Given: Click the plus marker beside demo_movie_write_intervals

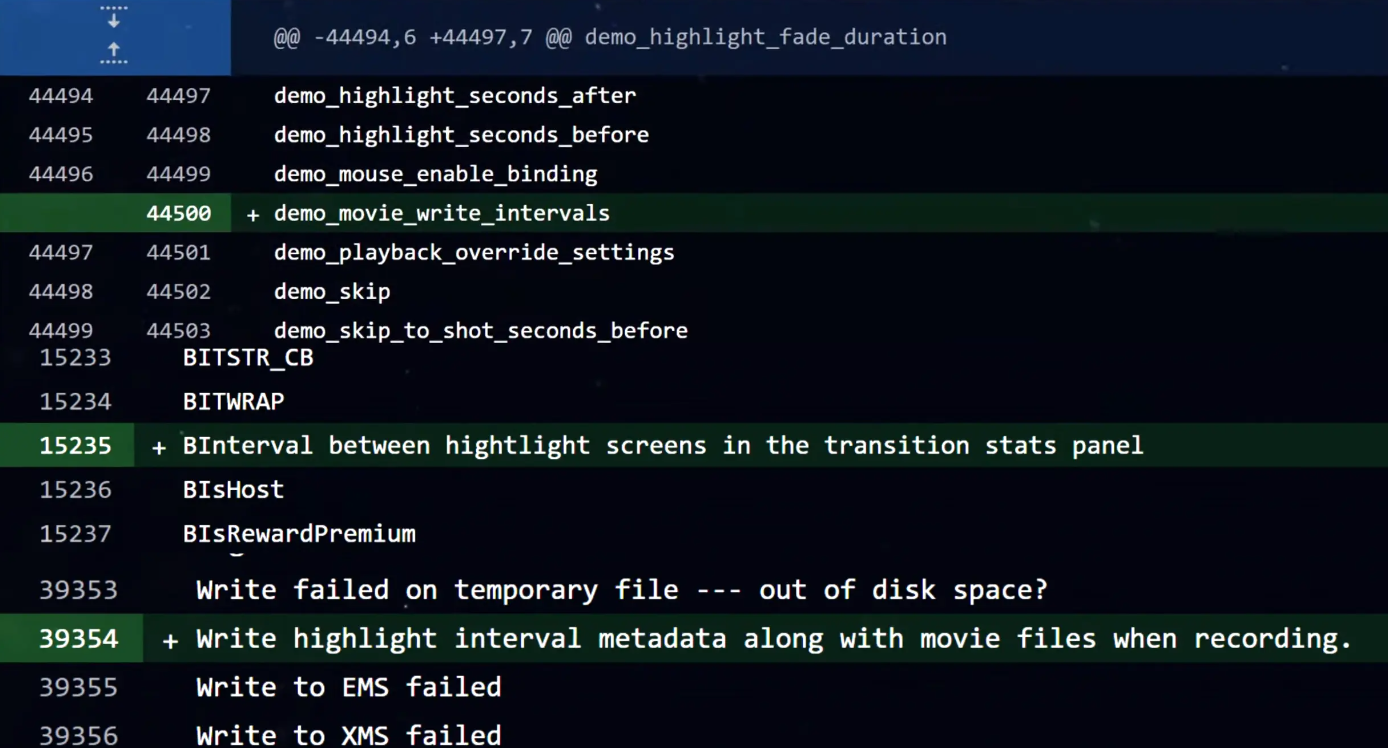Looking at the screenshot, I should (x=253, y=214).
